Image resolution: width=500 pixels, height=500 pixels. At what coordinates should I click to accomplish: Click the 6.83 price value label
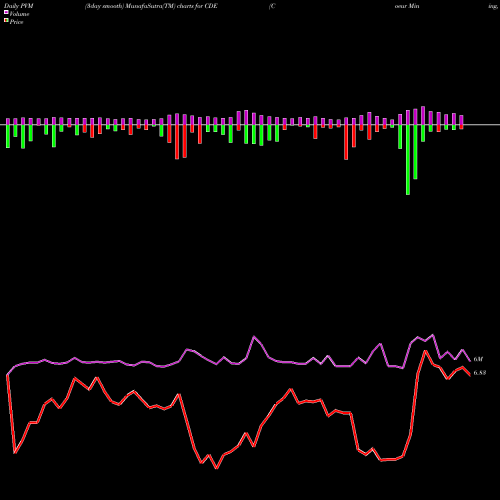click(x=480, y=373)
